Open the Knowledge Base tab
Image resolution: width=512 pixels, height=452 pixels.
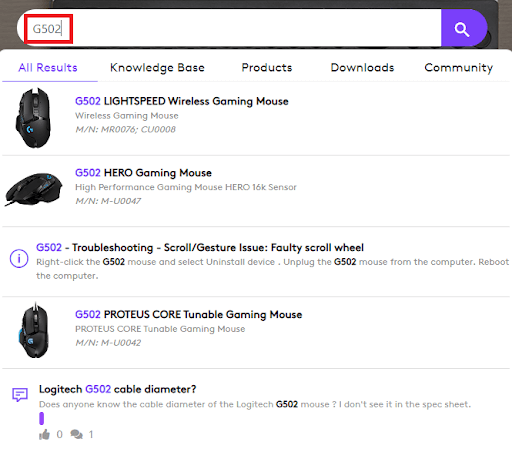[157, 68]
